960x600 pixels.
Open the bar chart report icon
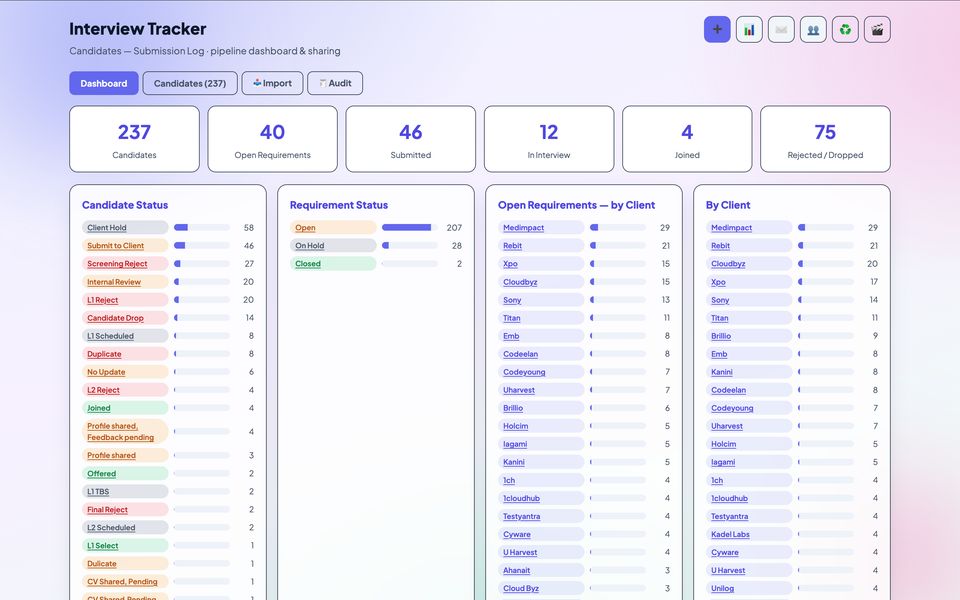pyautogui.click(x=749, y=29)
